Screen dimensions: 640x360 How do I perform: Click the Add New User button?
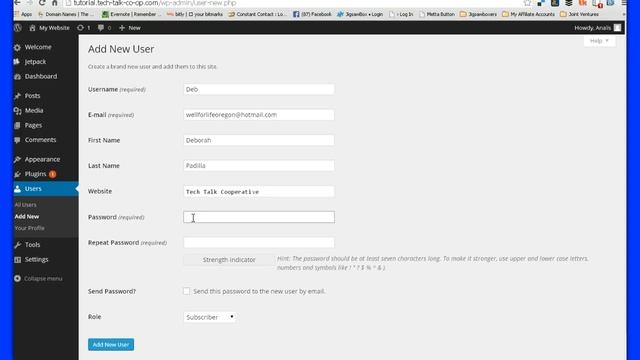tap(111, 344)
